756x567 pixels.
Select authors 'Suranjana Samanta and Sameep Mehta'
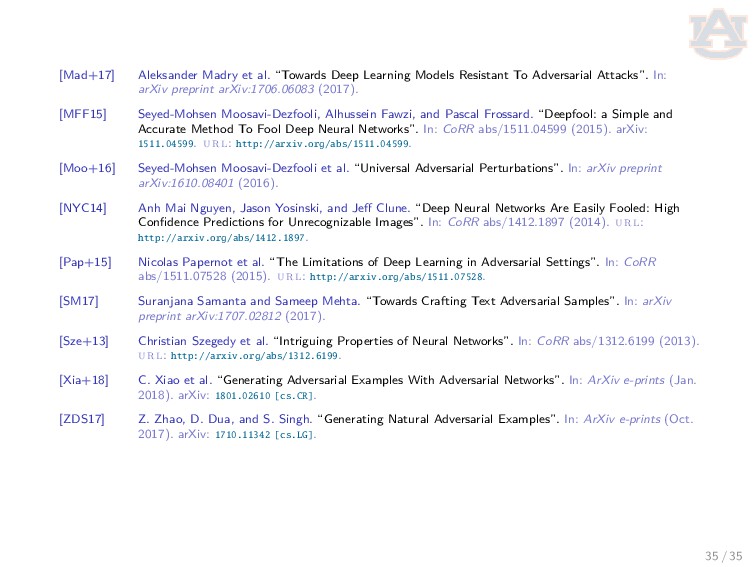[248, 301]
